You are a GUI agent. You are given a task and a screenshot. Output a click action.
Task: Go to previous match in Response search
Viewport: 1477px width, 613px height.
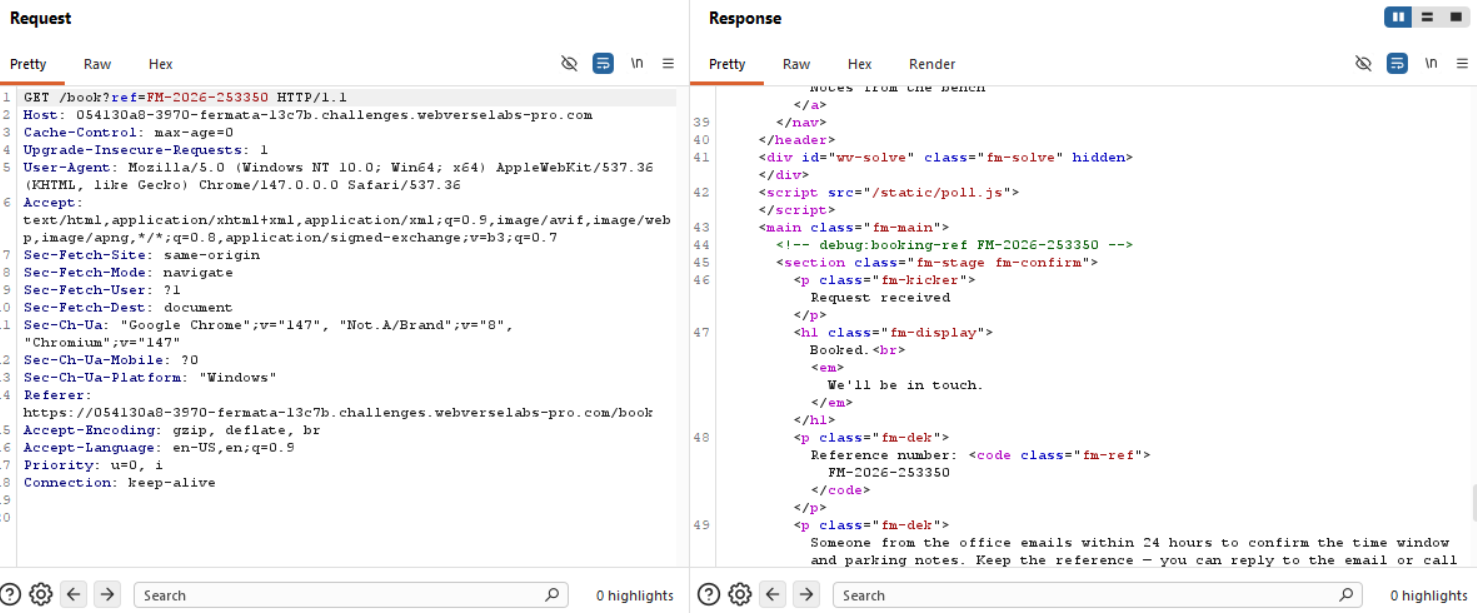tap(773, 595)
